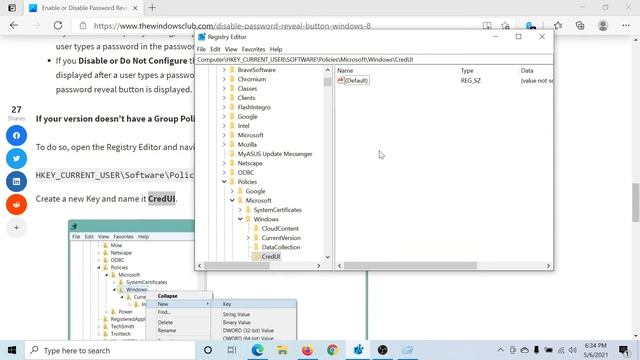Screen dimensions: 640x360
Task: Collapse the Windows key
Action: [x=240, y=219]
